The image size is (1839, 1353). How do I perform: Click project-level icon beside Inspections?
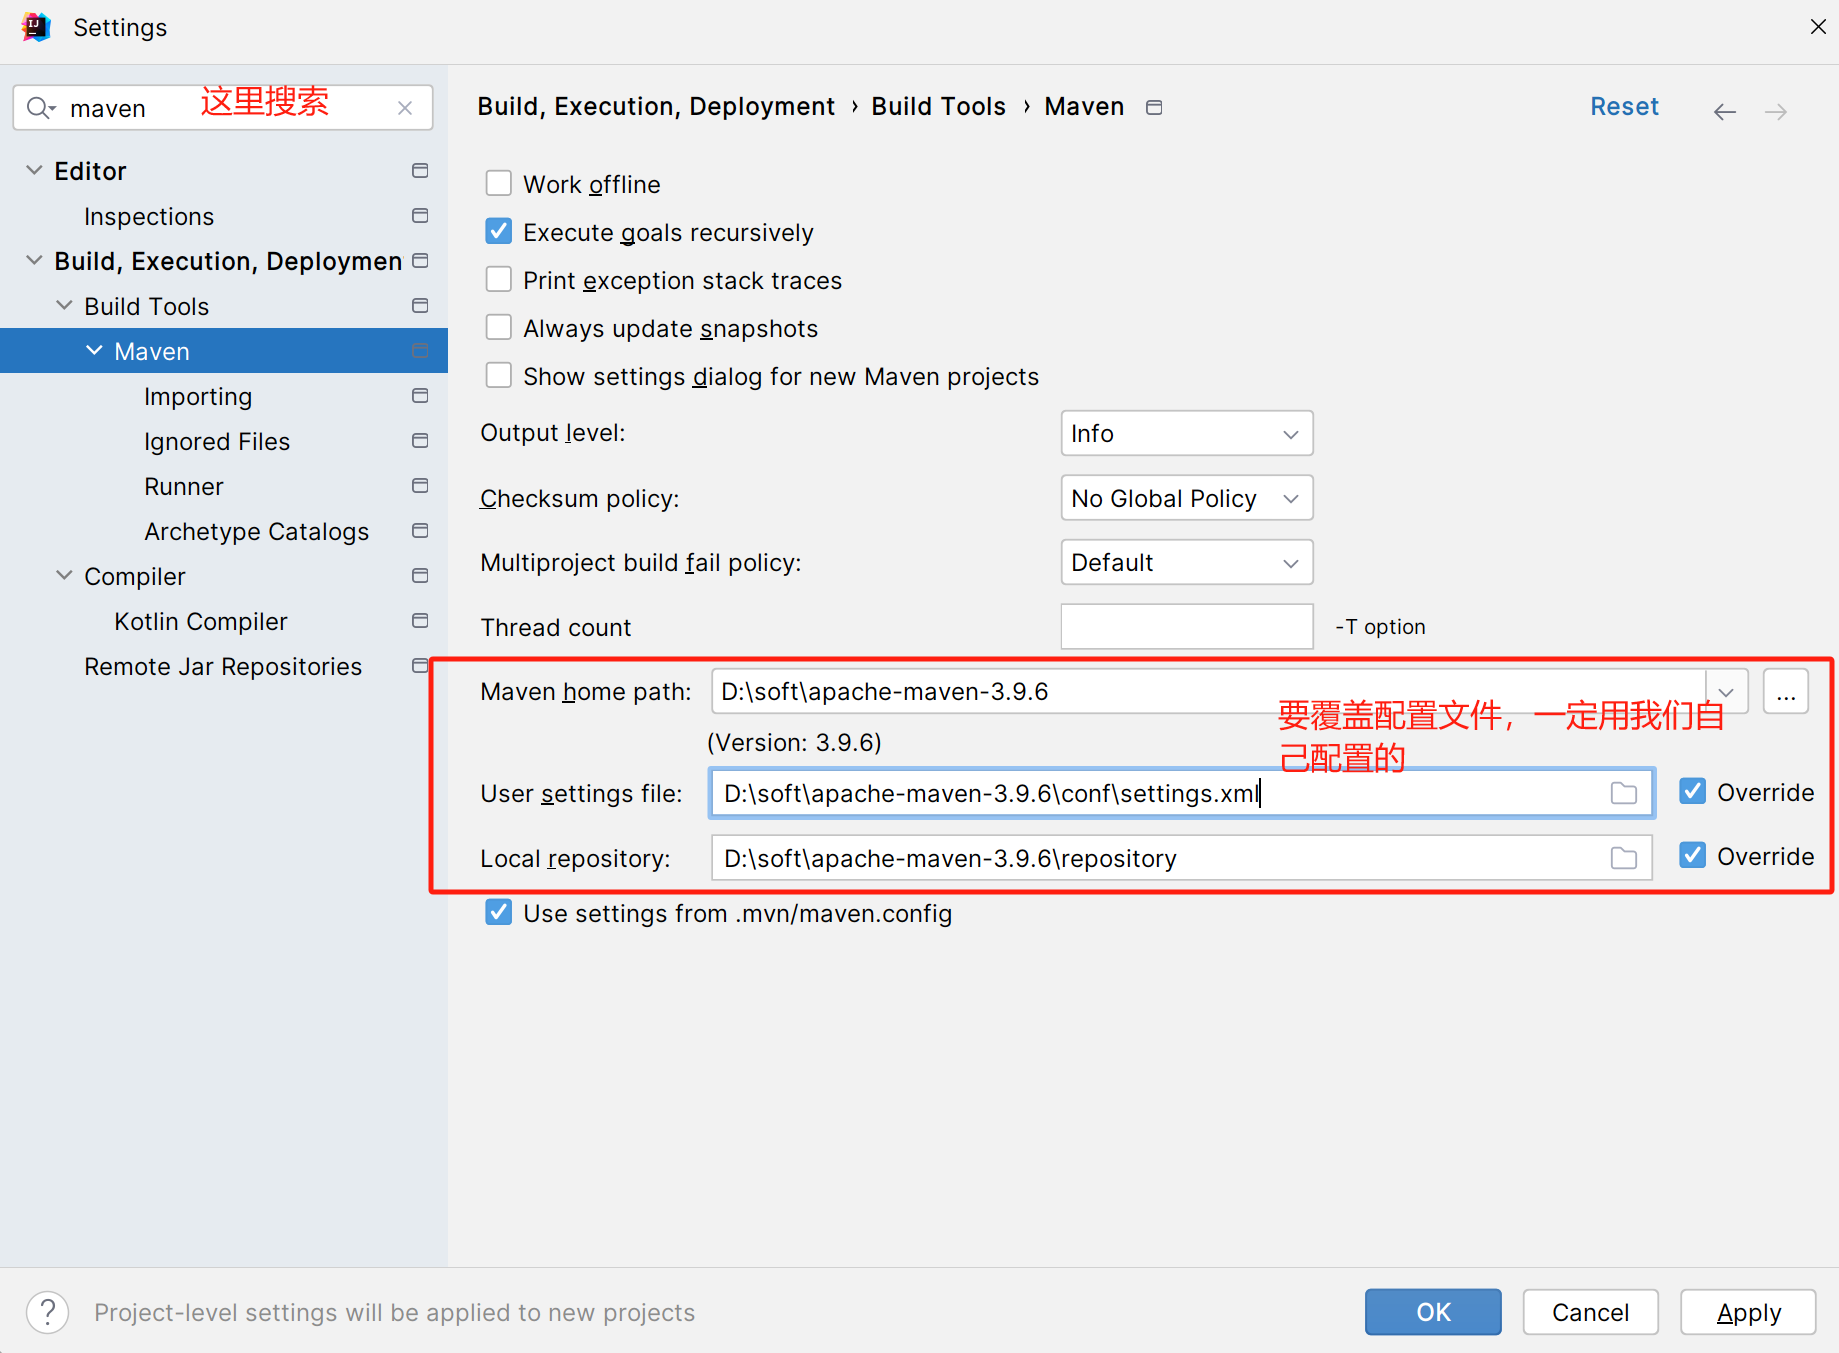click(x=420, y=216)
